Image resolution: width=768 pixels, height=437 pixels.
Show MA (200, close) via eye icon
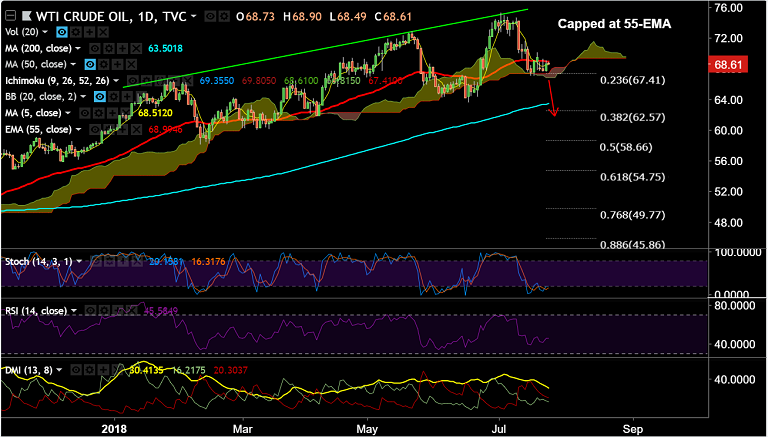pos(95,49)
